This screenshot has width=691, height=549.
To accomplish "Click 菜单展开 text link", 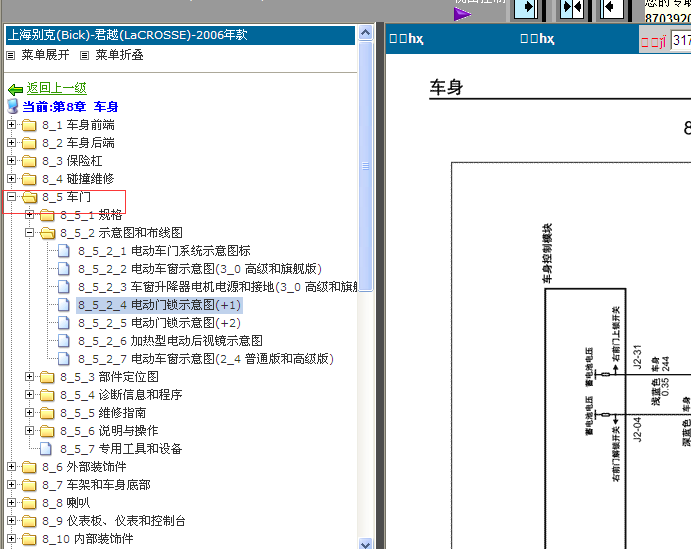I will coord(45,55).
